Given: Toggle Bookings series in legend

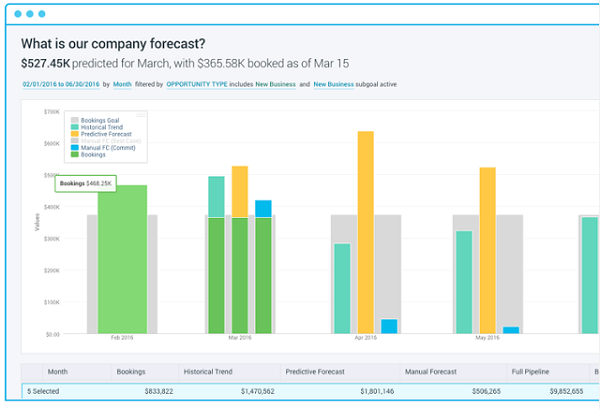Looking at the screenshot, I should tap(88, 155).
